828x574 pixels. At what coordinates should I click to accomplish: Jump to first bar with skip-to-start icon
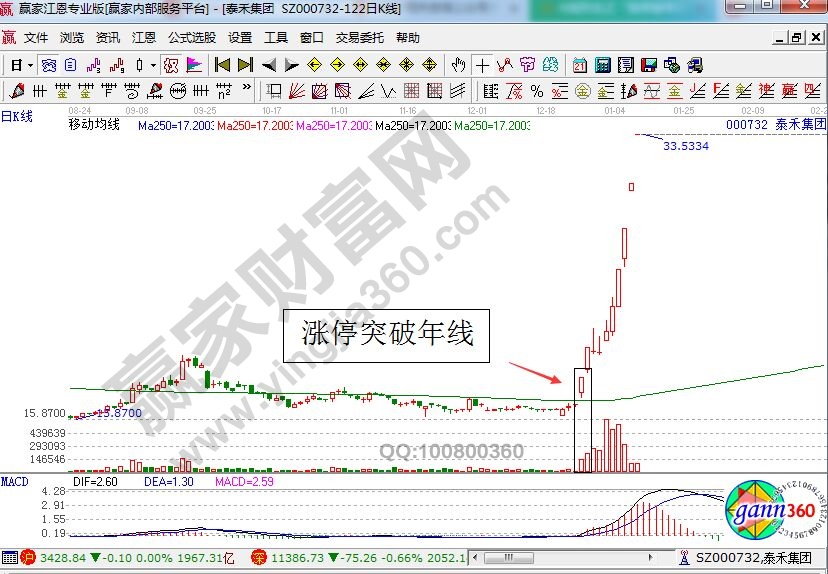[222, 65]
